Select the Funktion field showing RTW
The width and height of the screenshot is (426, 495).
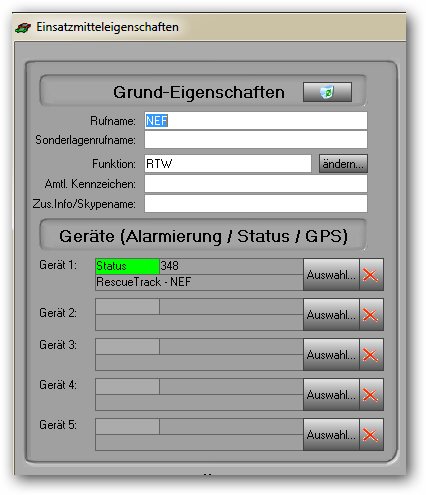point(228,164)
